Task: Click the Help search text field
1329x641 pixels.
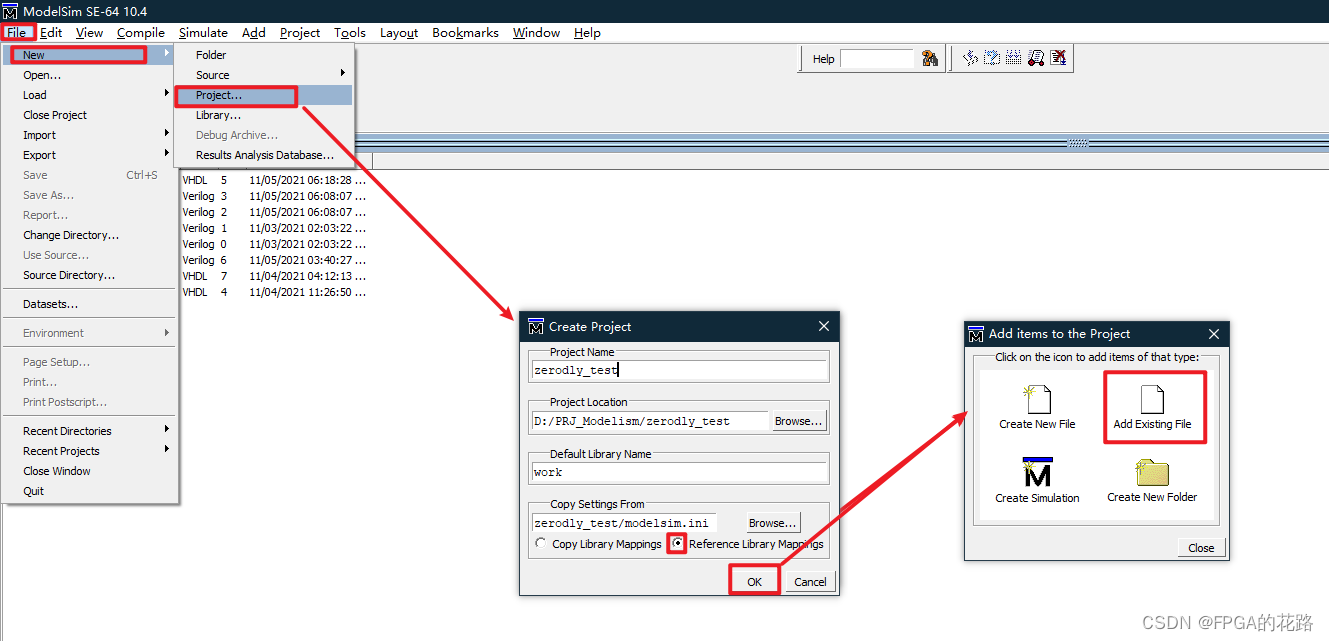Action: coord(877,59)
